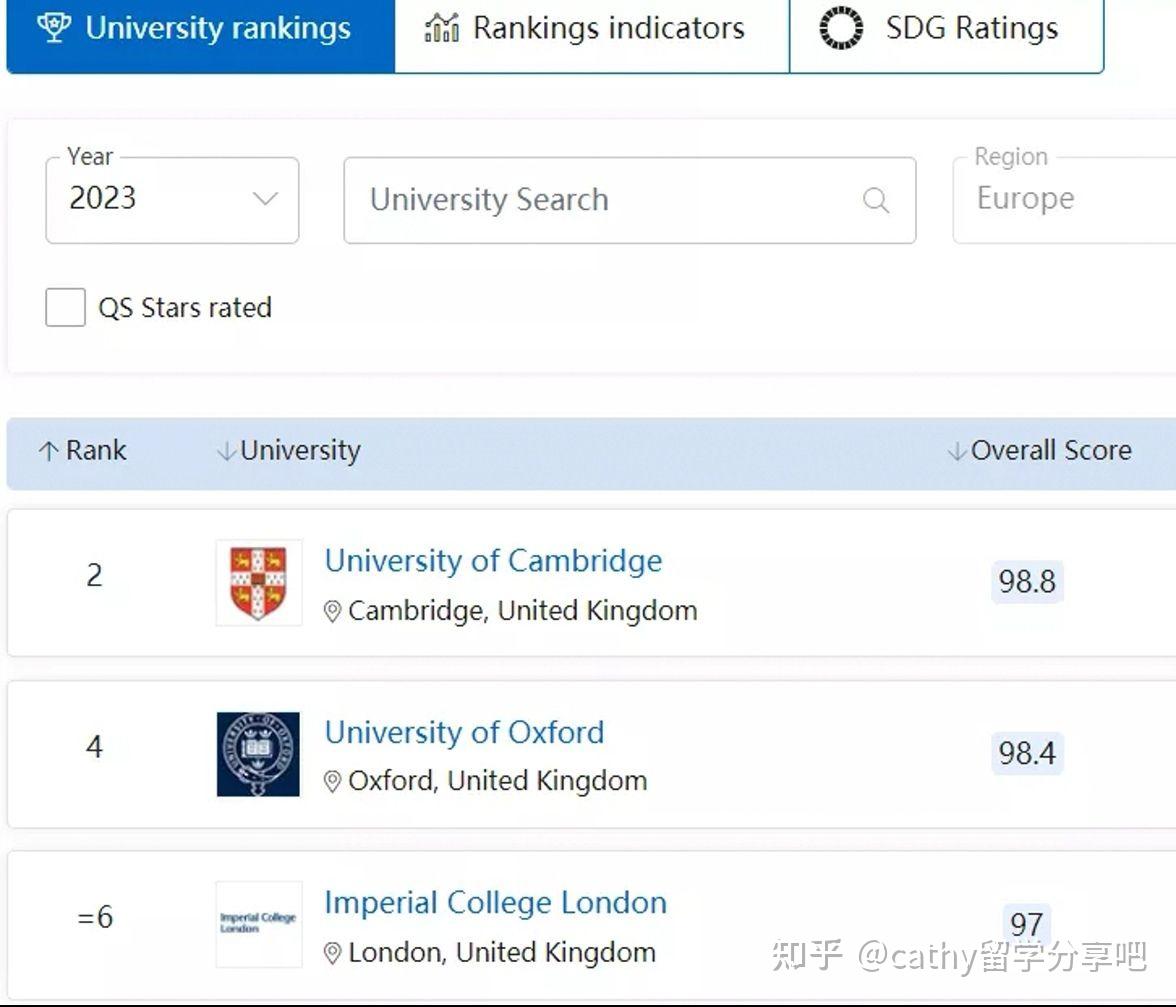Open the Imperial College London link
Image resolution: width=1176 pixels, height=1007 pixels.
[495, 902]
